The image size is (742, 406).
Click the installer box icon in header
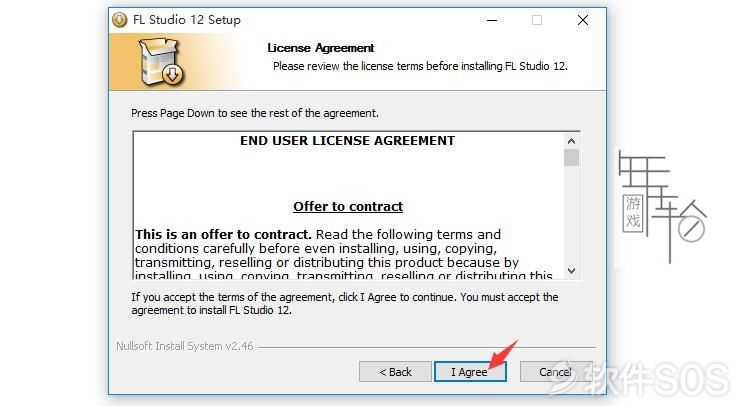click(x=161, y=62)
